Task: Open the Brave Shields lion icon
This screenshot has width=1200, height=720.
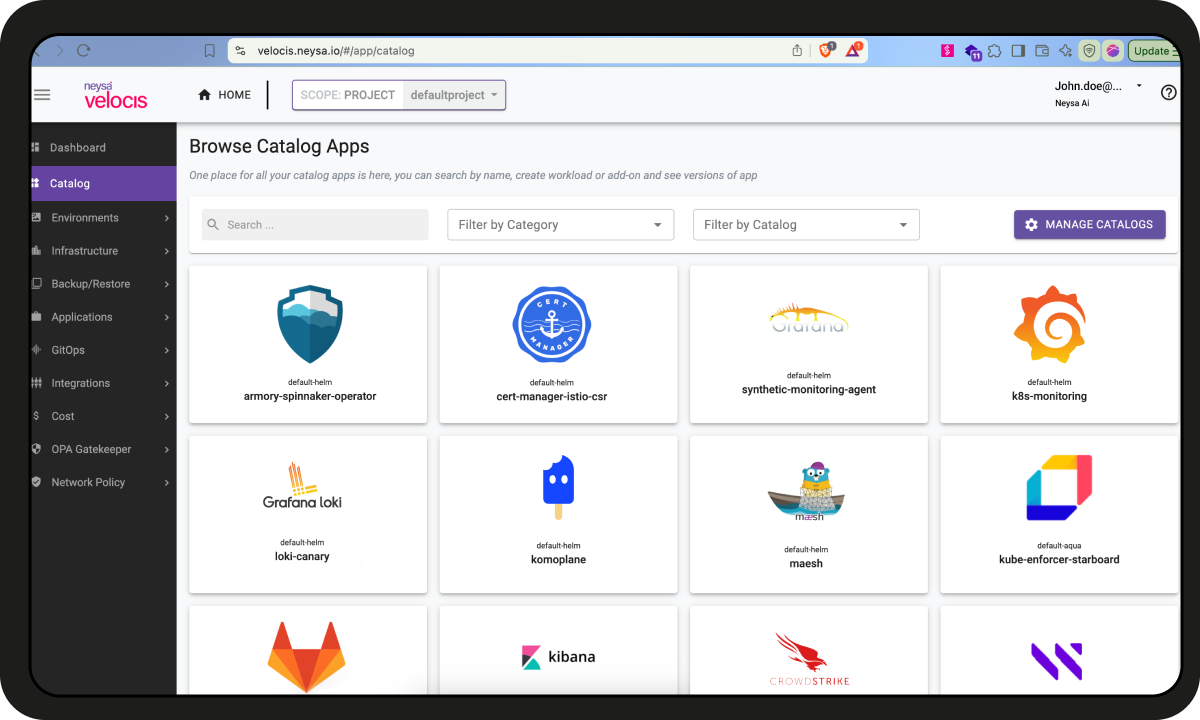Action: [827, 49]
